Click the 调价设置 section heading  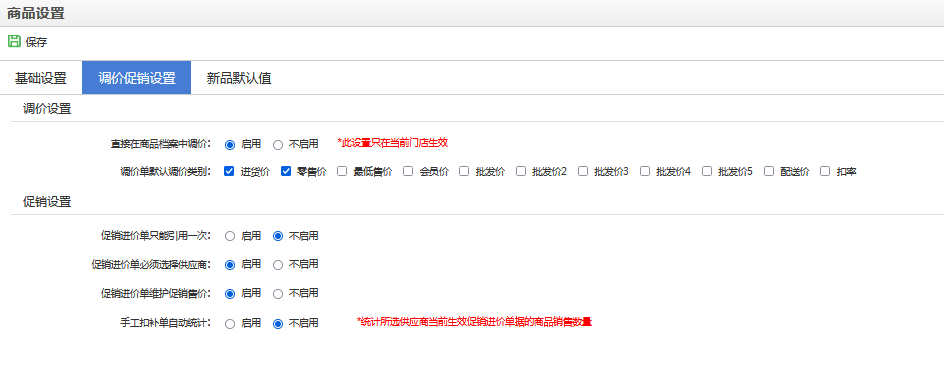pos(47,109)
